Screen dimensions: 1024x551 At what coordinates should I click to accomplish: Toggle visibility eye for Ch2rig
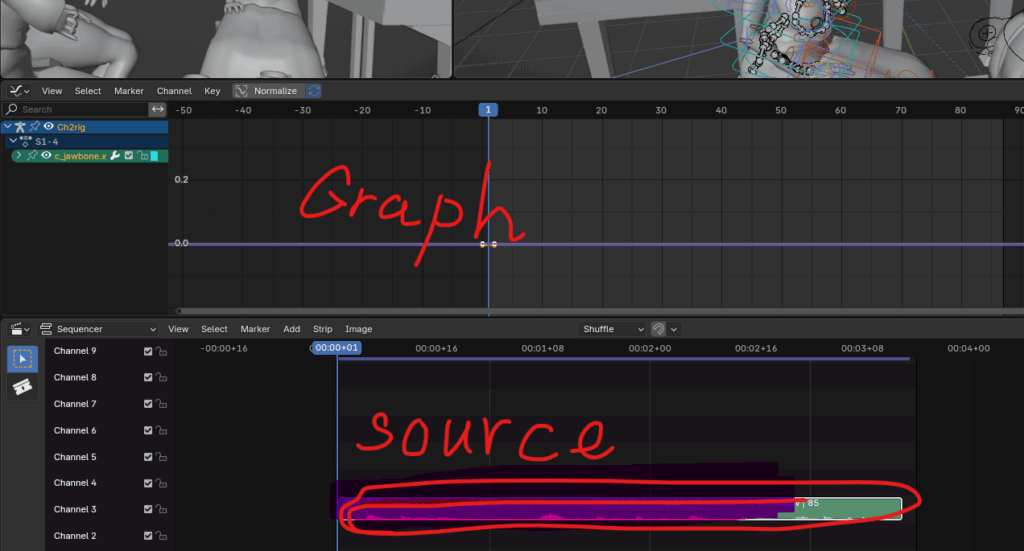pyautogui.click(x=48, y=127)
